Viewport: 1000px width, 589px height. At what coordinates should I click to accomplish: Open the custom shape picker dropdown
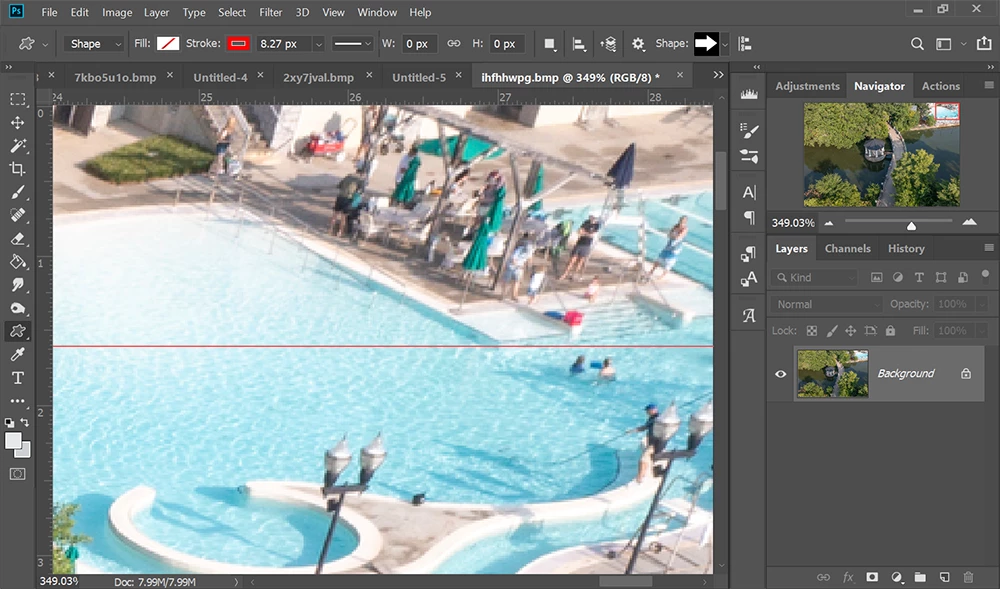pos(724,44)
